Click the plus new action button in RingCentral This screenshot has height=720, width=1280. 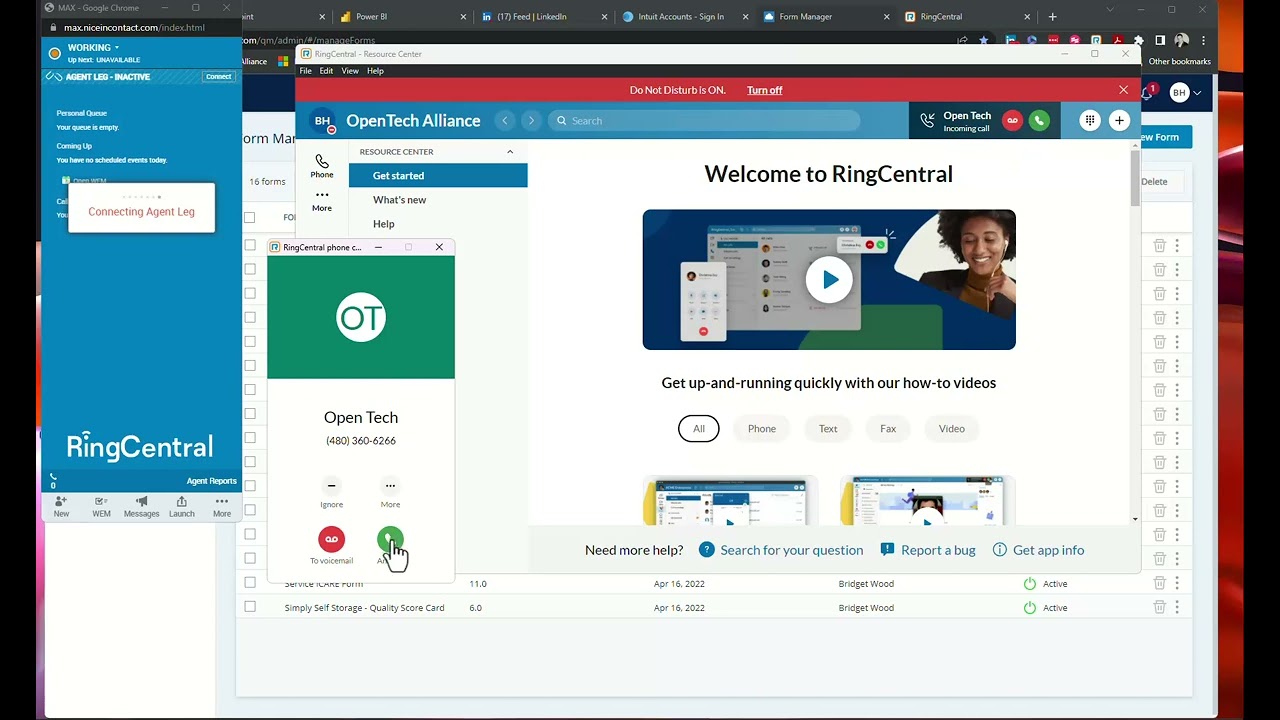point(1119,121)
